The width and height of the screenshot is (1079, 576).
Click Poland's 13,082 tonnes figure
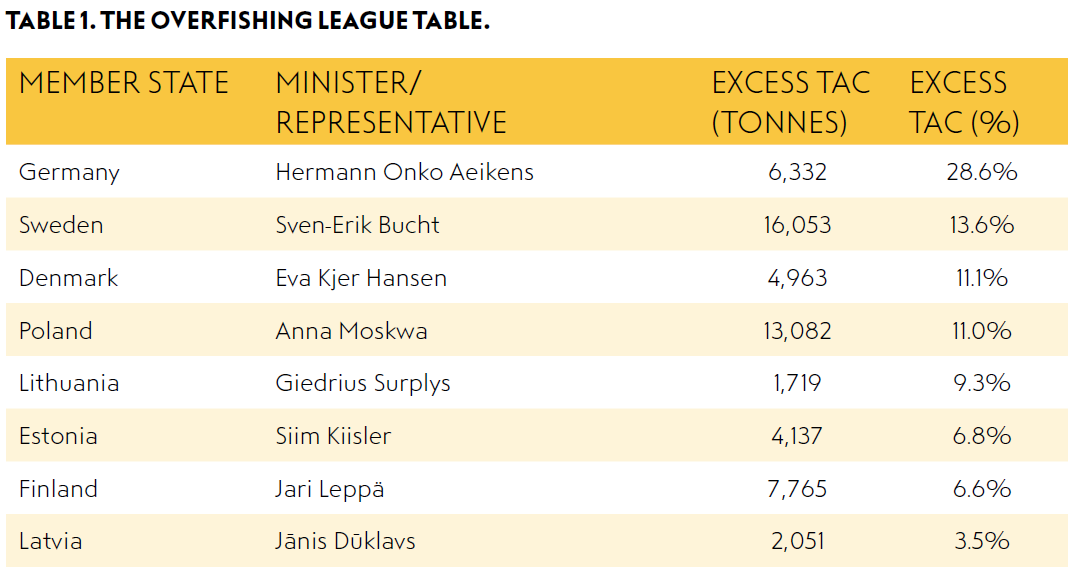[797, 331]
